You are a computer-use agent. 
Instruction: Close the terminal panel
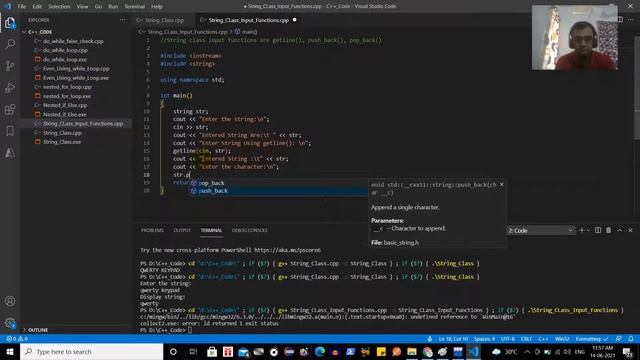click(630, 230)
